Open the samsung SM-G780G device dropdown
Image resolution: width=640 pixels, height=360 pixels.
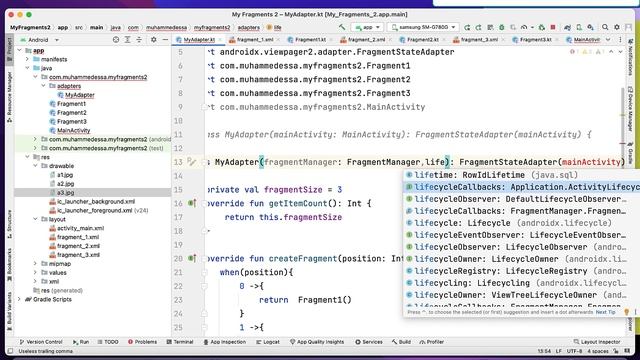[423, 27]
